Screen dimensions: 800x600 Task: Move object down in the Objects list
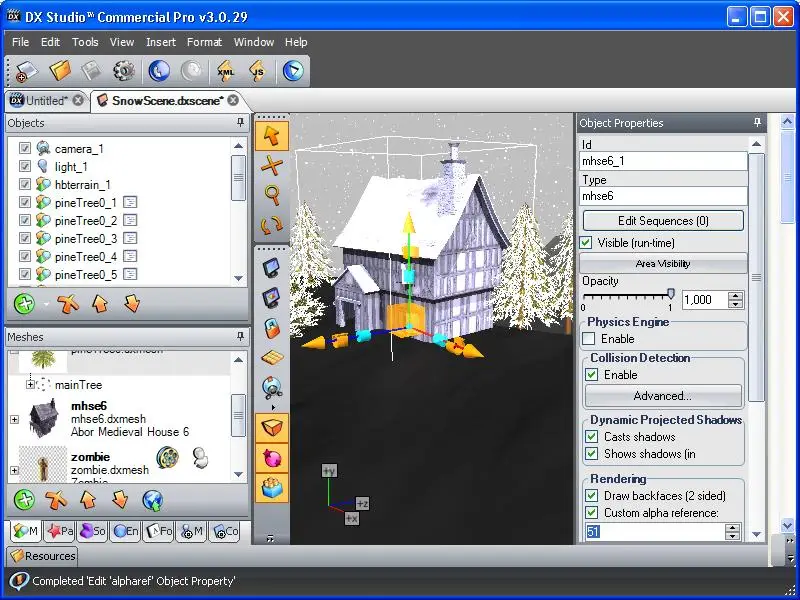click(x=132, y=304)
